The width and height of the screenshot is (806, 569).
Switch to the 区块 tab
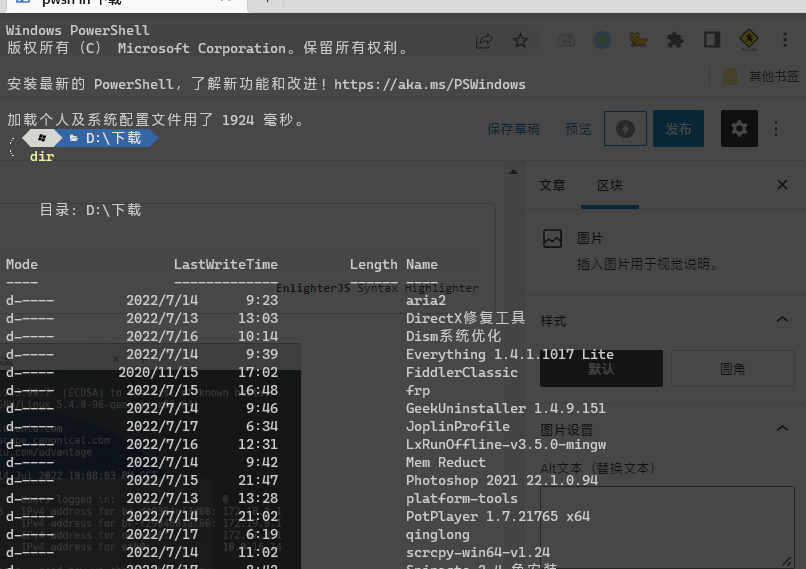pos(610,185)
